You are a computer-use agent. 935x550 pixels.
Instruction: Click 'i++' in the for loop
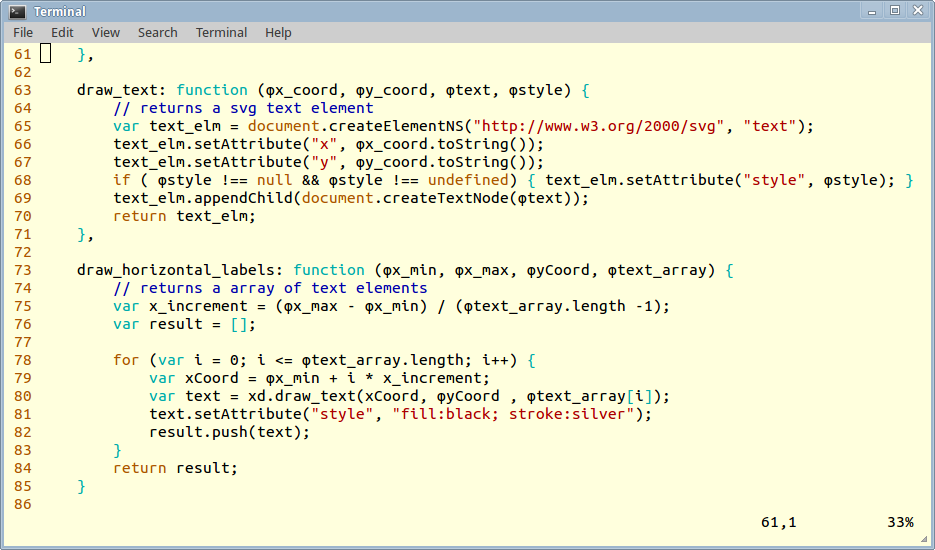tap(495, 360)
